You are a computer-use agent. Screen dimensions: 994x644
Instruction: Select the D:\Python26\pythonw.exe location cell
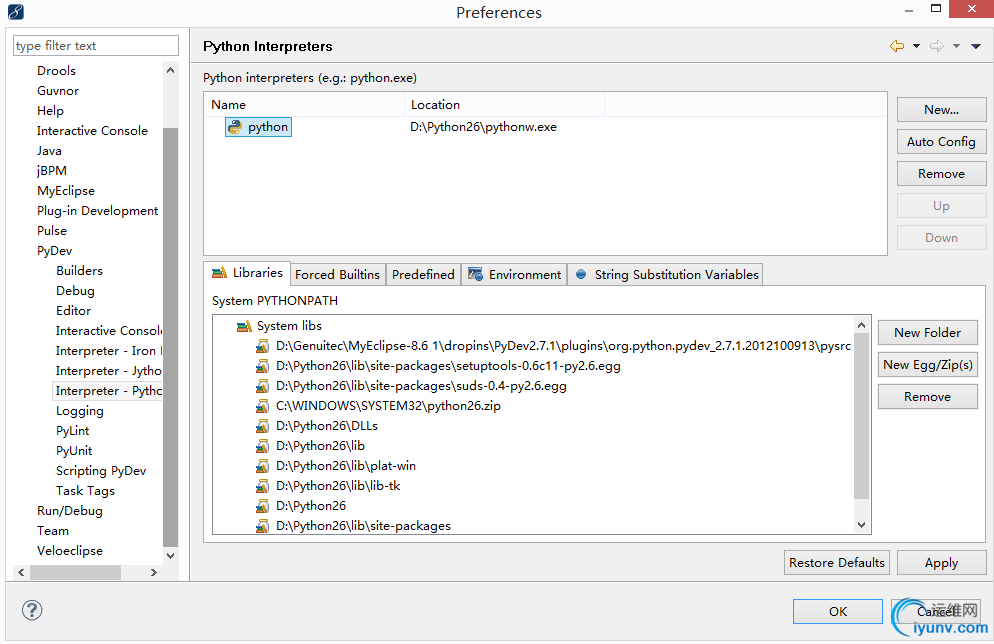tap(483, 127)
